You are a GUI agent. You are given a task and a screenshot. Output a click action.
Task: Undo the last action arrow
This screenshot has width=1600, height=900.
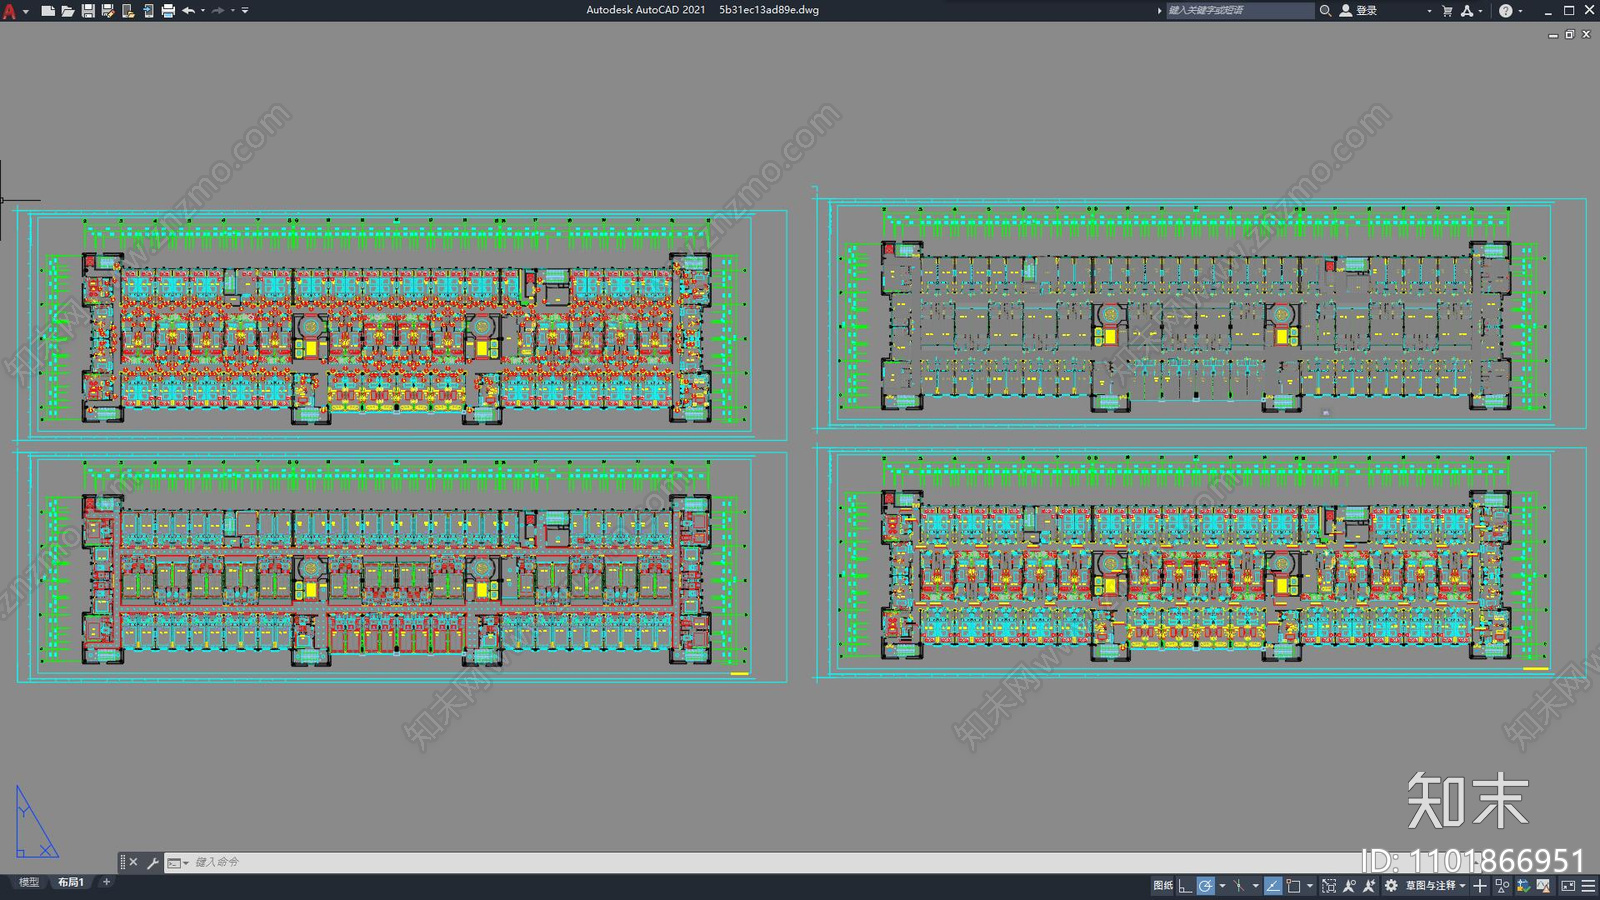[x=188, y=11]
